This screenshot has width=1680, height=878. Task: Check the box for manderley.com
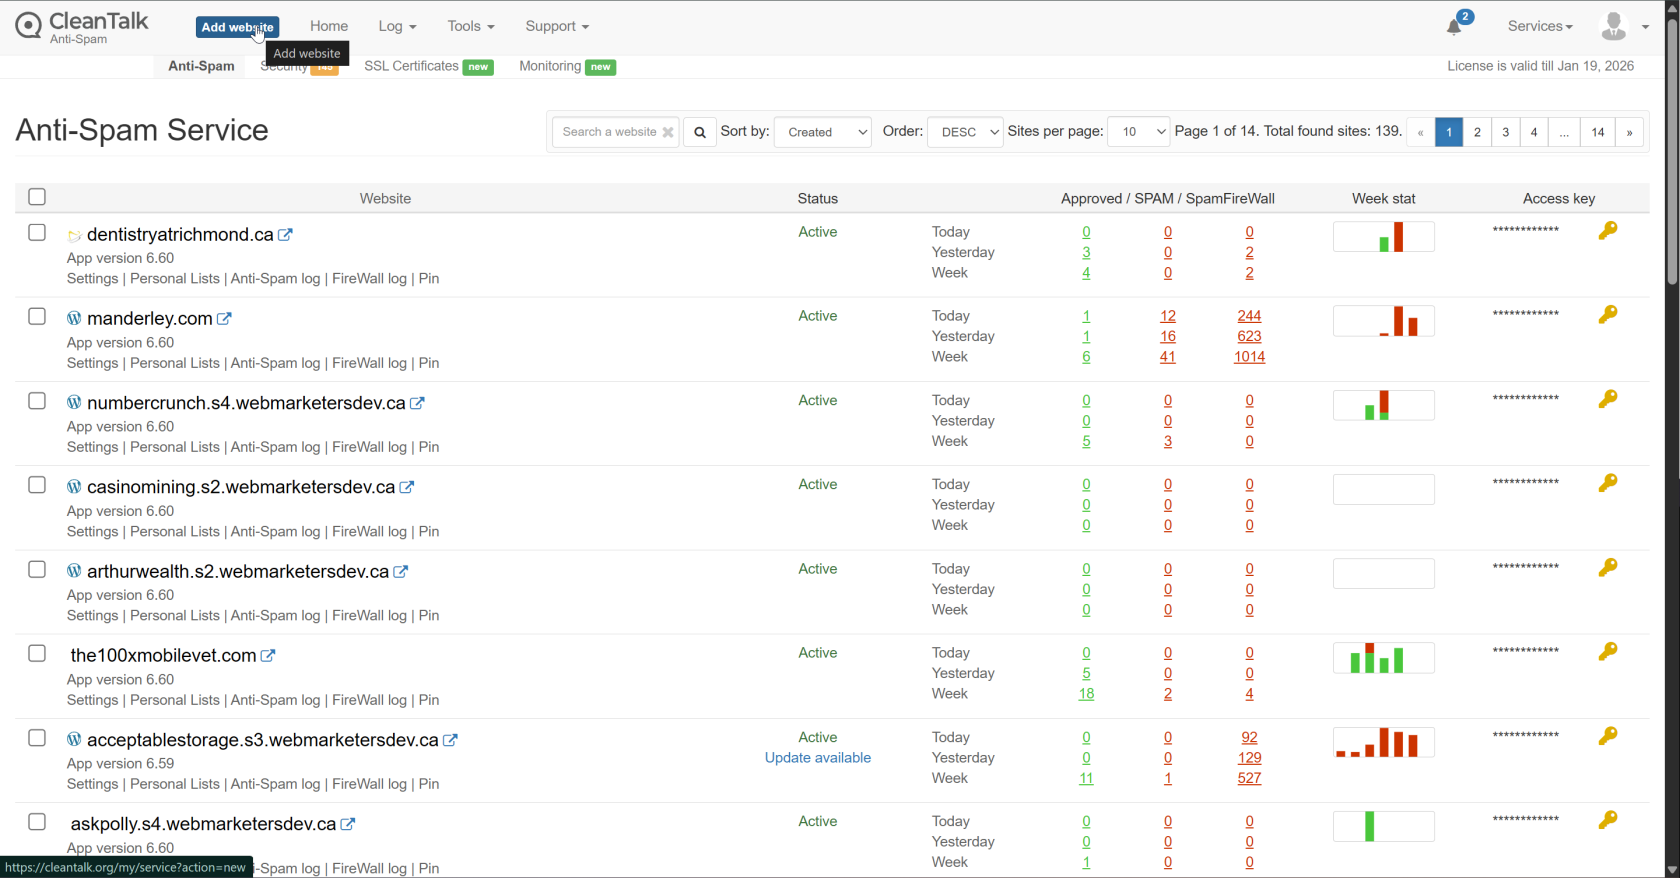pyautogui.click(x=37, y=317)
